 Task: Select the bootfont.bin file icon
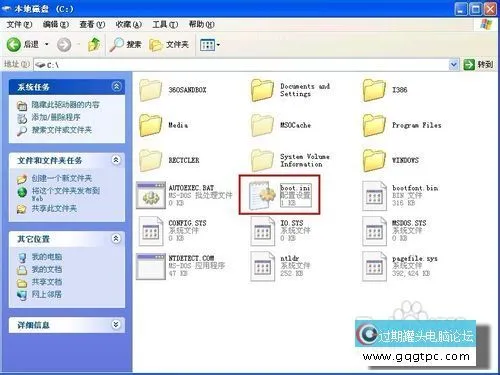tap(374, 196)
